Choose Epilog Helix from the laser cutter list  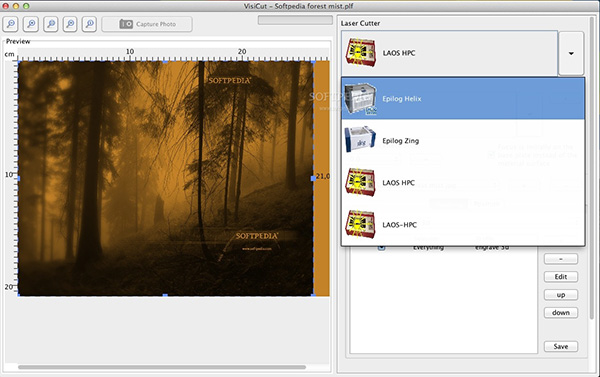click(463, 99)
